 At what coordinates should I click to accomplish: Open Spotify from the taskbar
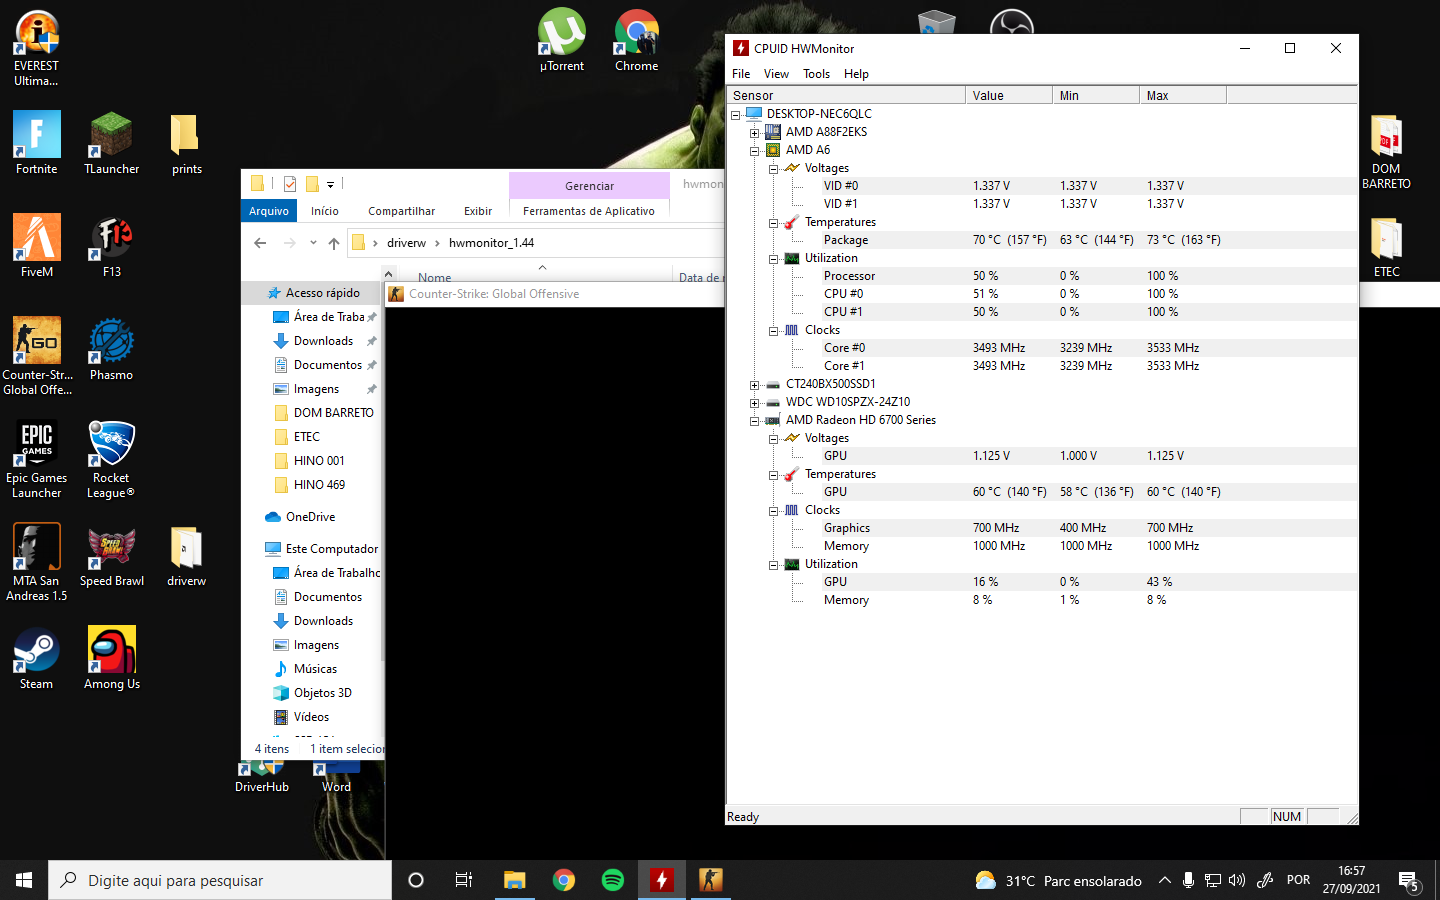tap(613, 880)
